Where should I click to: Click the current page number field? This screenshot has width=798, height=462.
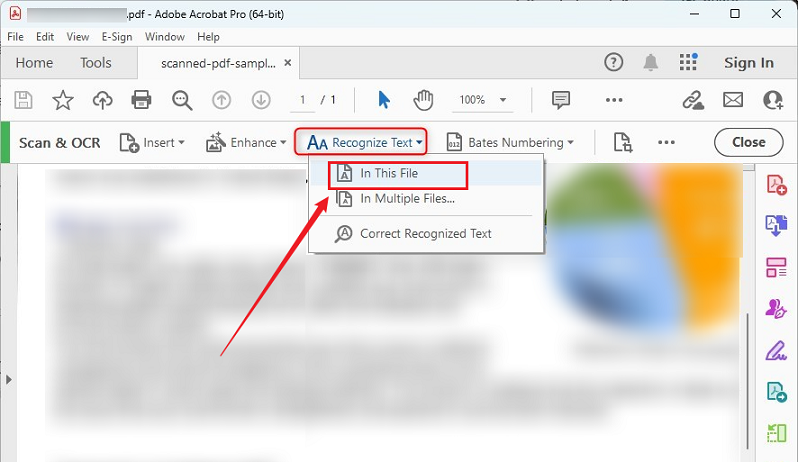[302, 100]
